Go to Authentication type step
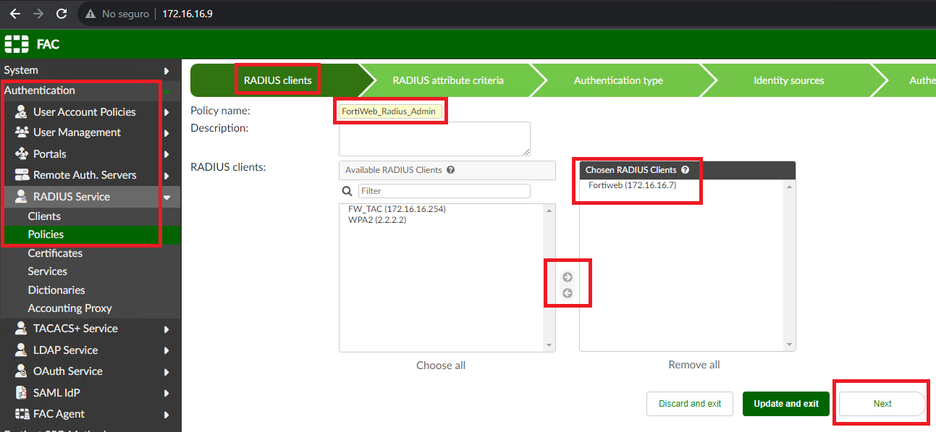The image size is (936, 432). (618, 81)
